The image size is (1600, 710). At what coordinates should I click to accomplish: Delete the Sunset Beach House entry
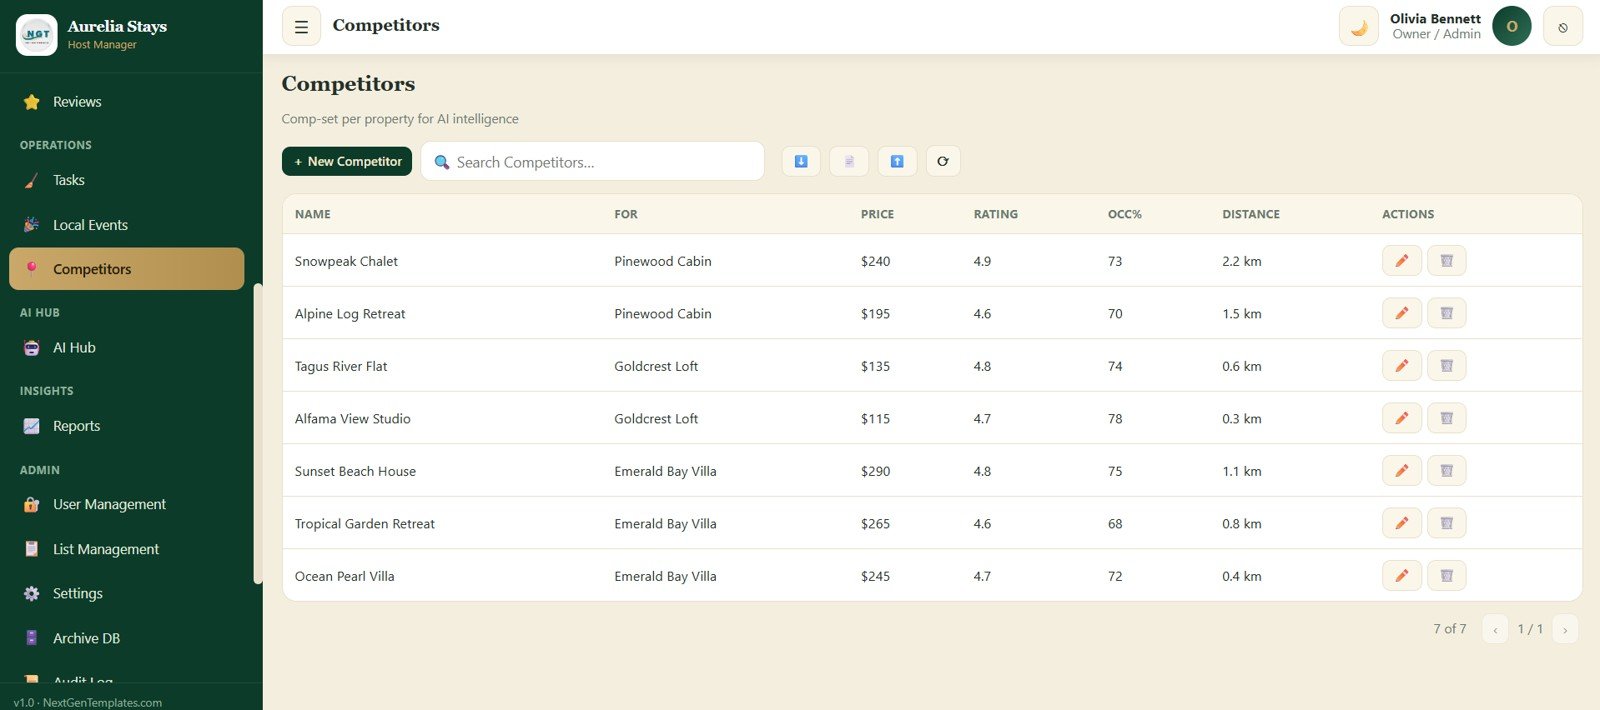point(1447,471)
